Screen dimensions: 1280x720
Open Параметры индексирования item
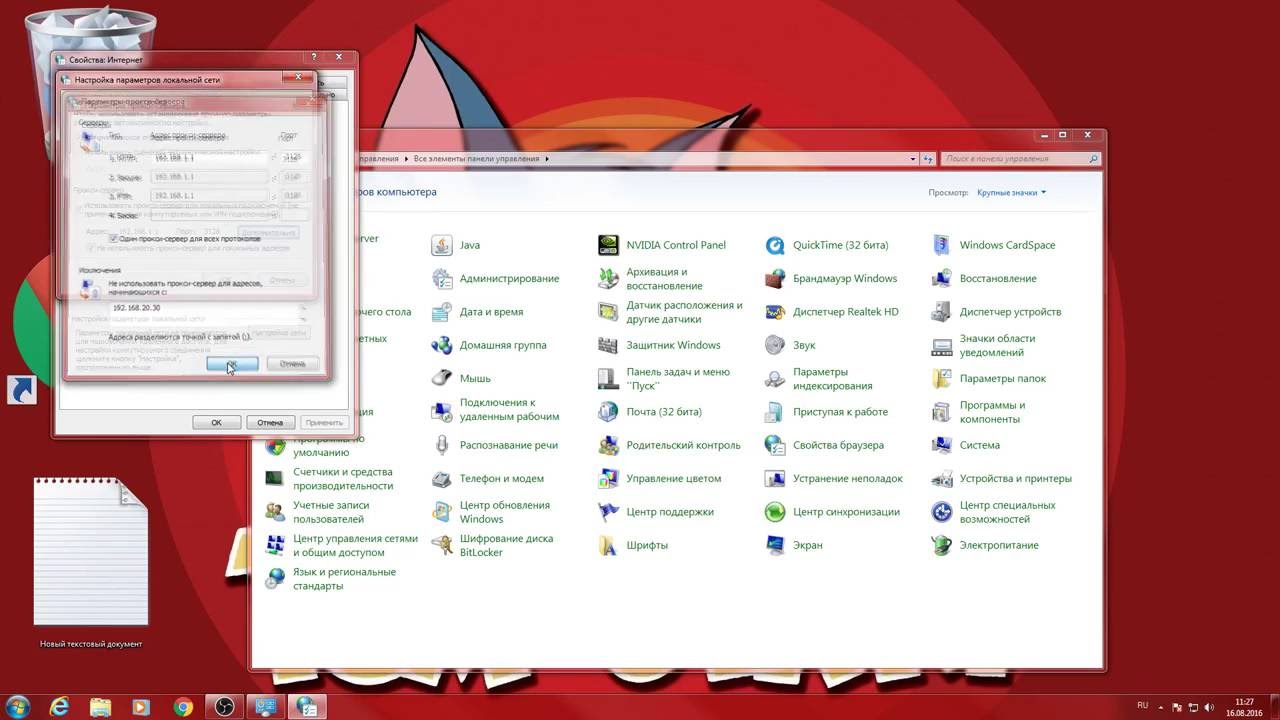click(819, 378)
